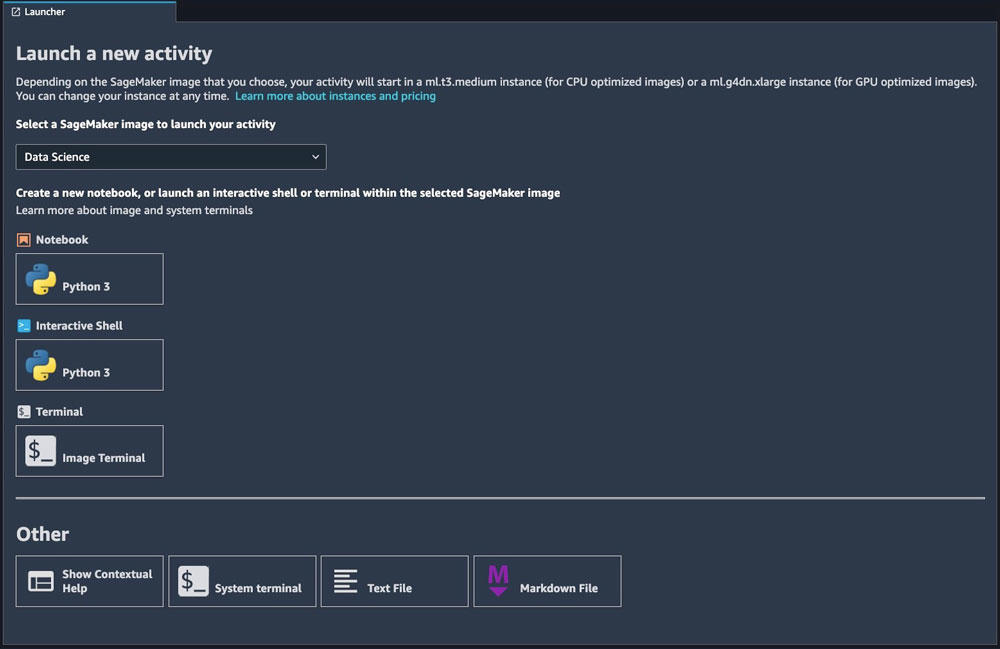Screen dimensions: 1000x649
Task: Click the Python logo in the Notebook card
Action: pos(41,279)
